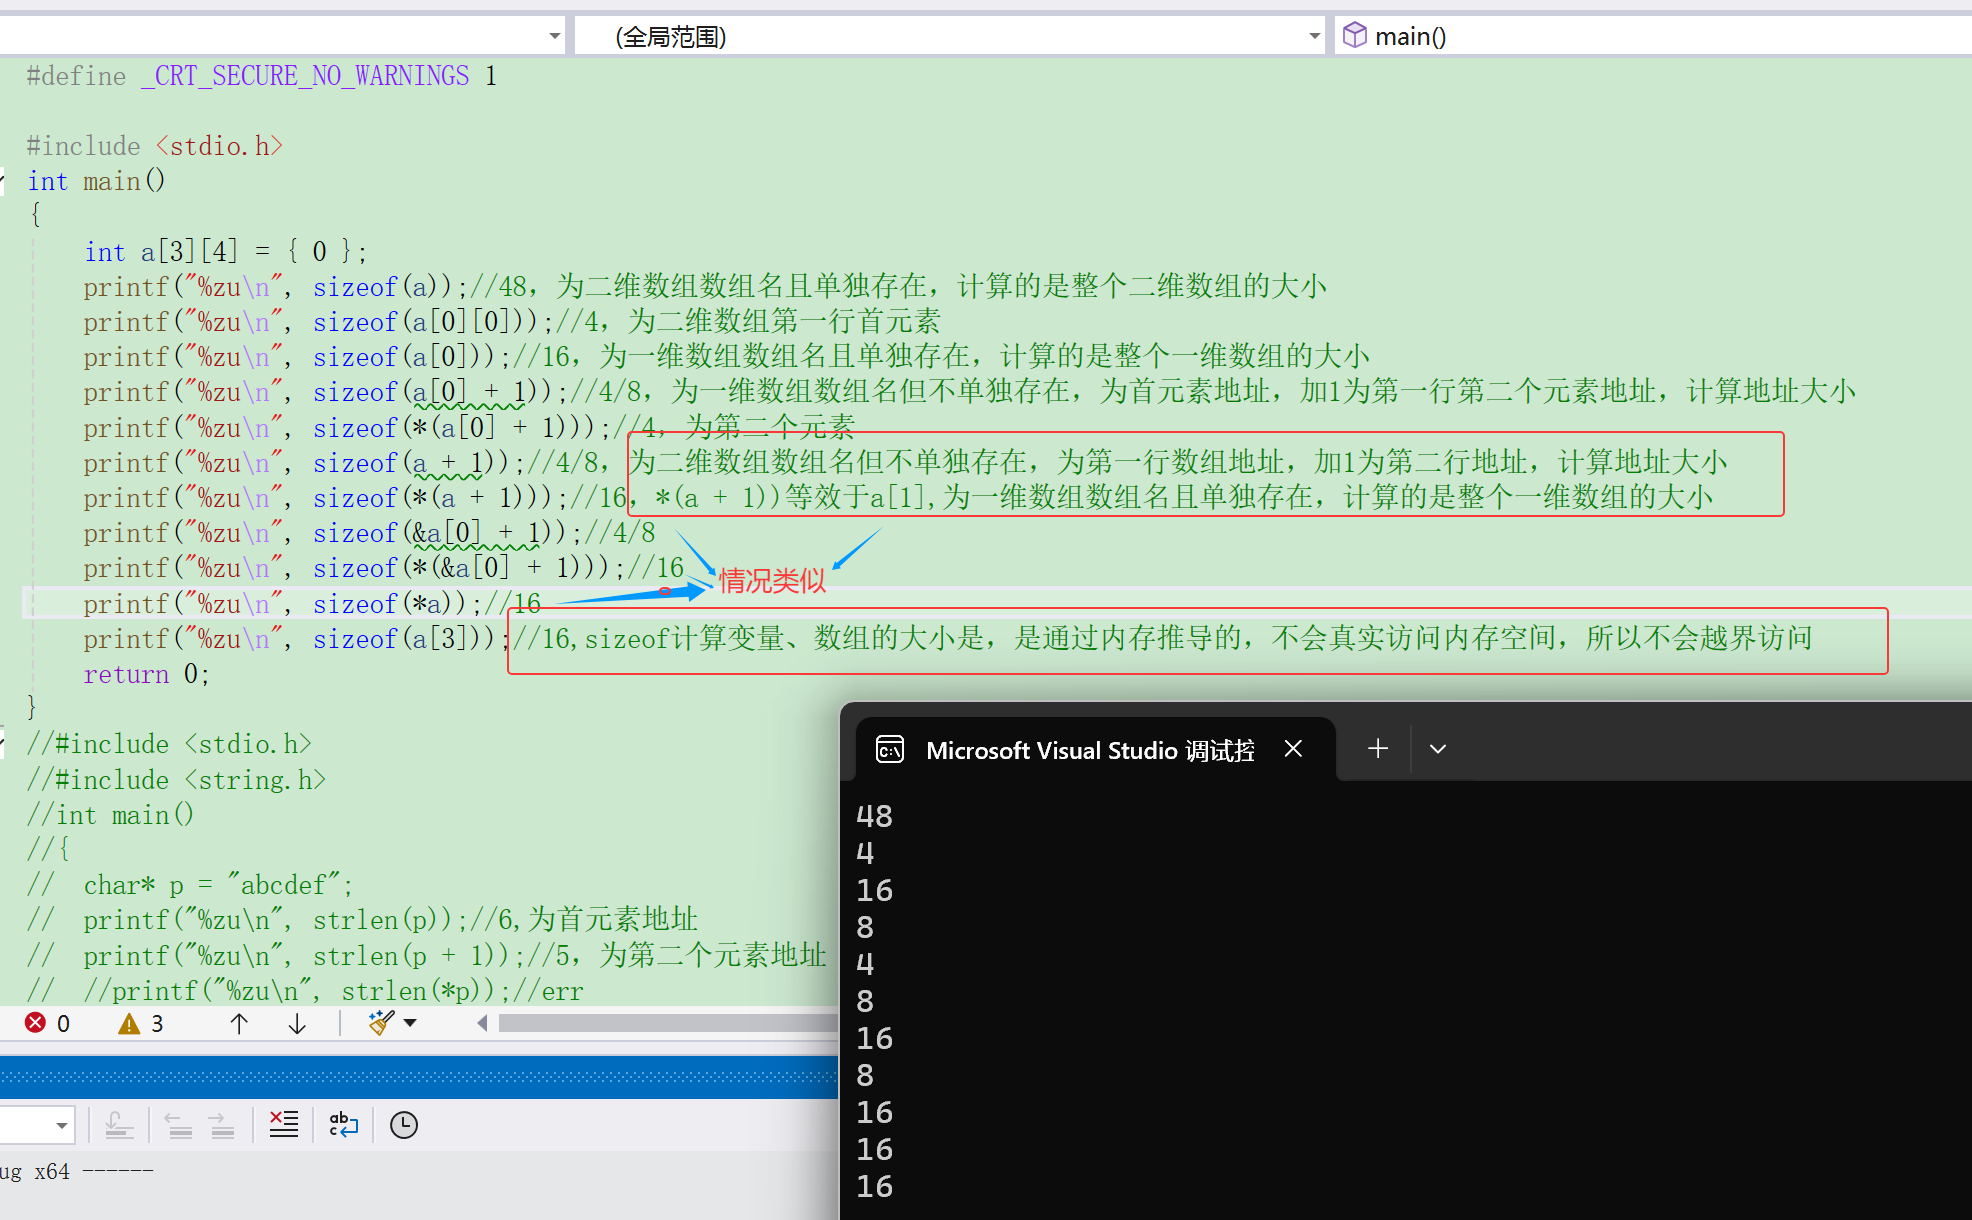This screenshot has height=1220, width=1972.
Task: Open the output source dropdown
Action: [x=61, y=1125]
